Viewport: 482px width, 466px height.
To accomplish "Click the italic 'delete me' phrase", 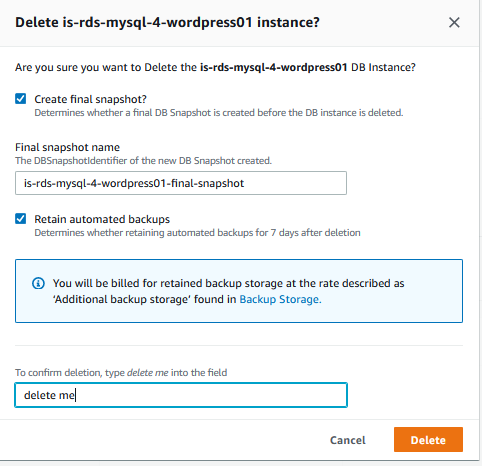I will pos(148,372).
